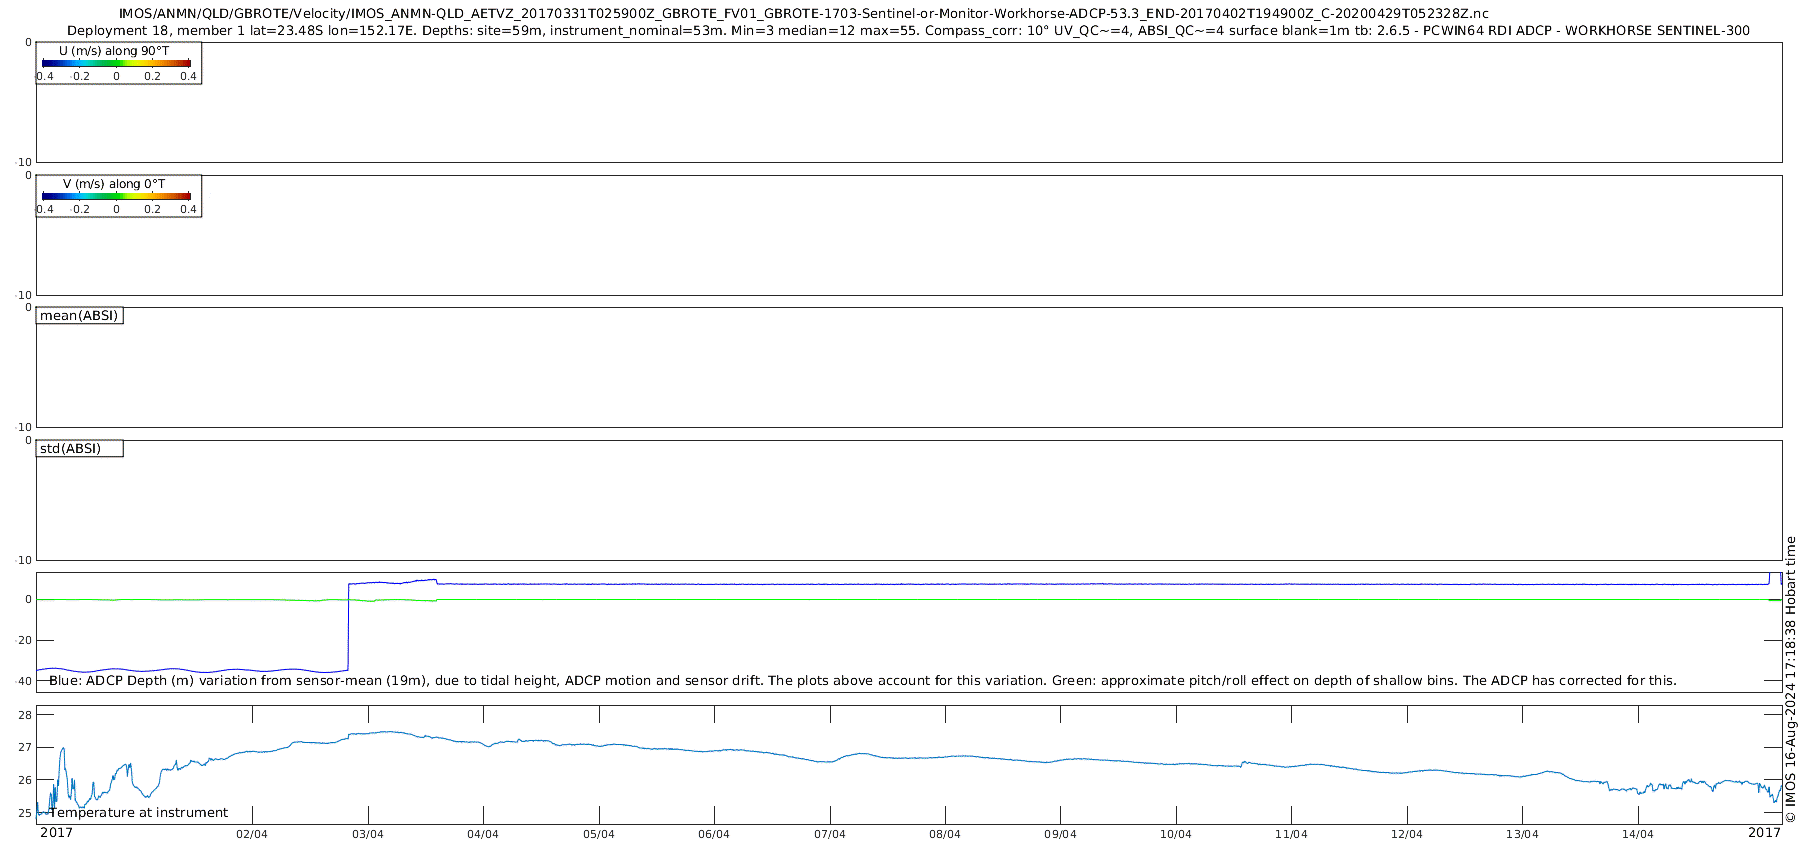The height and width of the screenshot is (850, 1800).
Task: Click the ADCP Depth variation caption text
Action: [863, 681]
